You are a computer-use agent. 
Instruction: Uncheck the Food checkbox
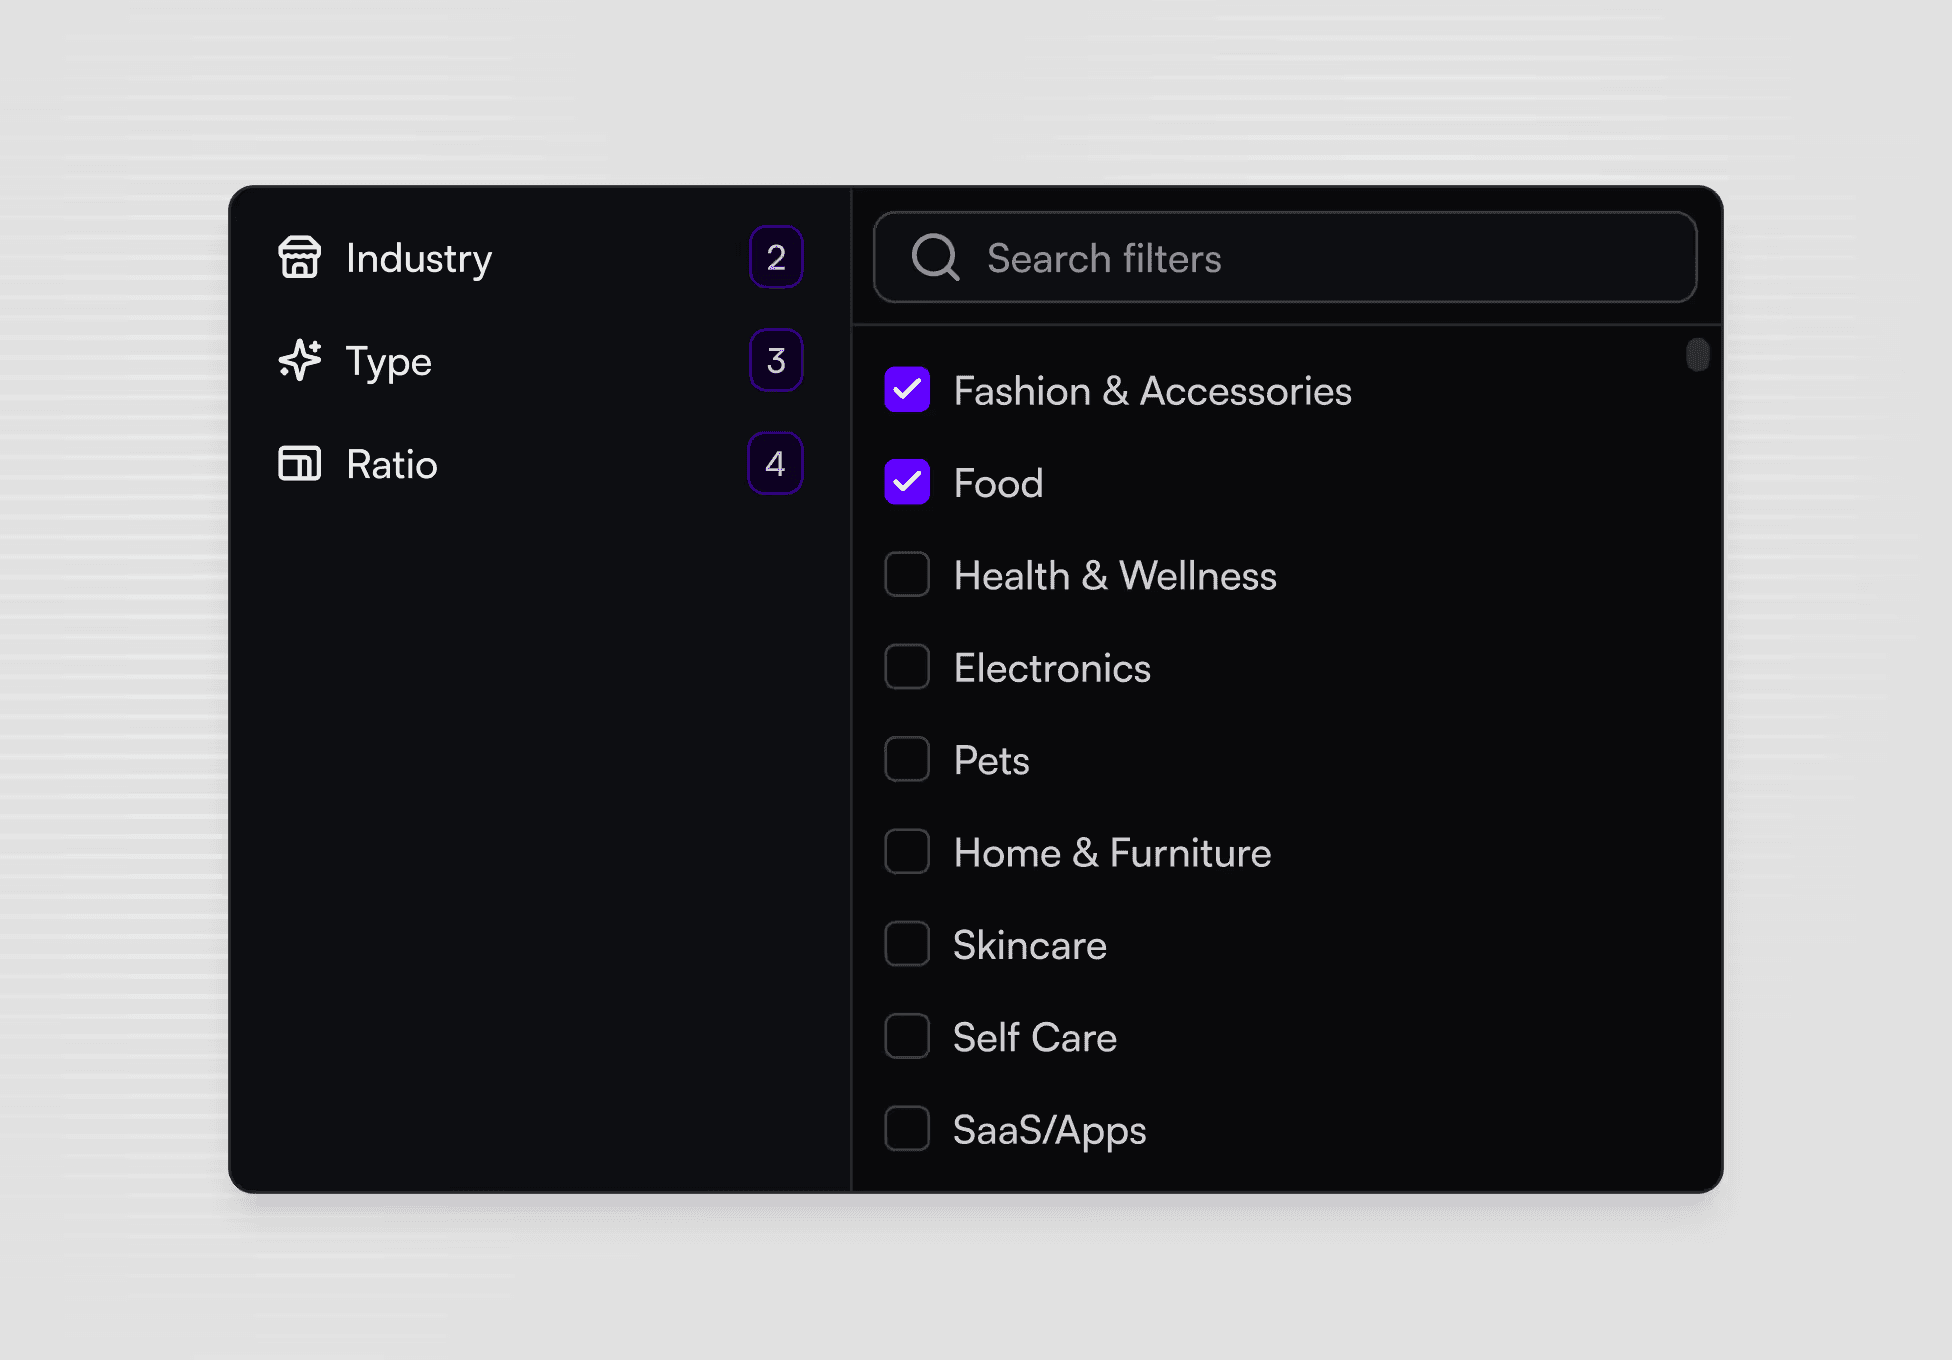click(907, 482)
